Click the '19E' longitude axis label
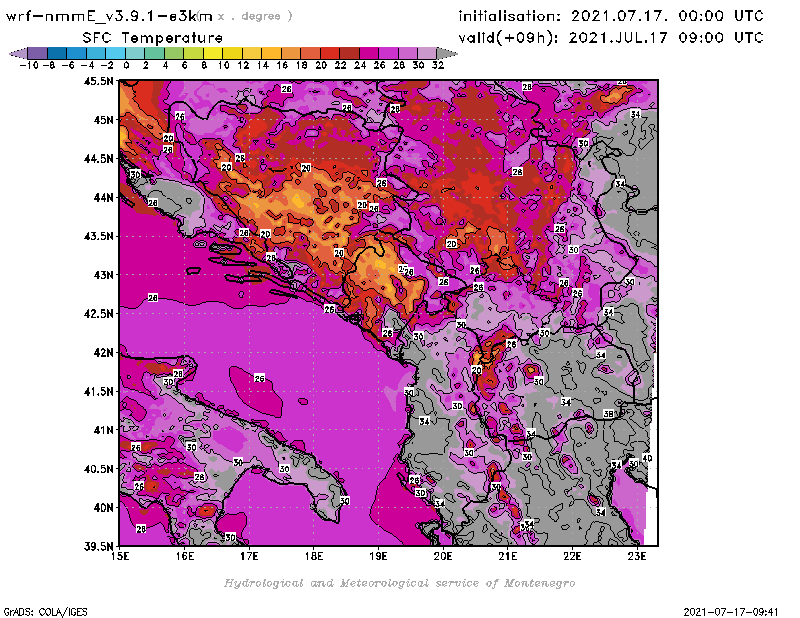Image resolution: width=800 pixels, height=618 pixels. [378, 557]
